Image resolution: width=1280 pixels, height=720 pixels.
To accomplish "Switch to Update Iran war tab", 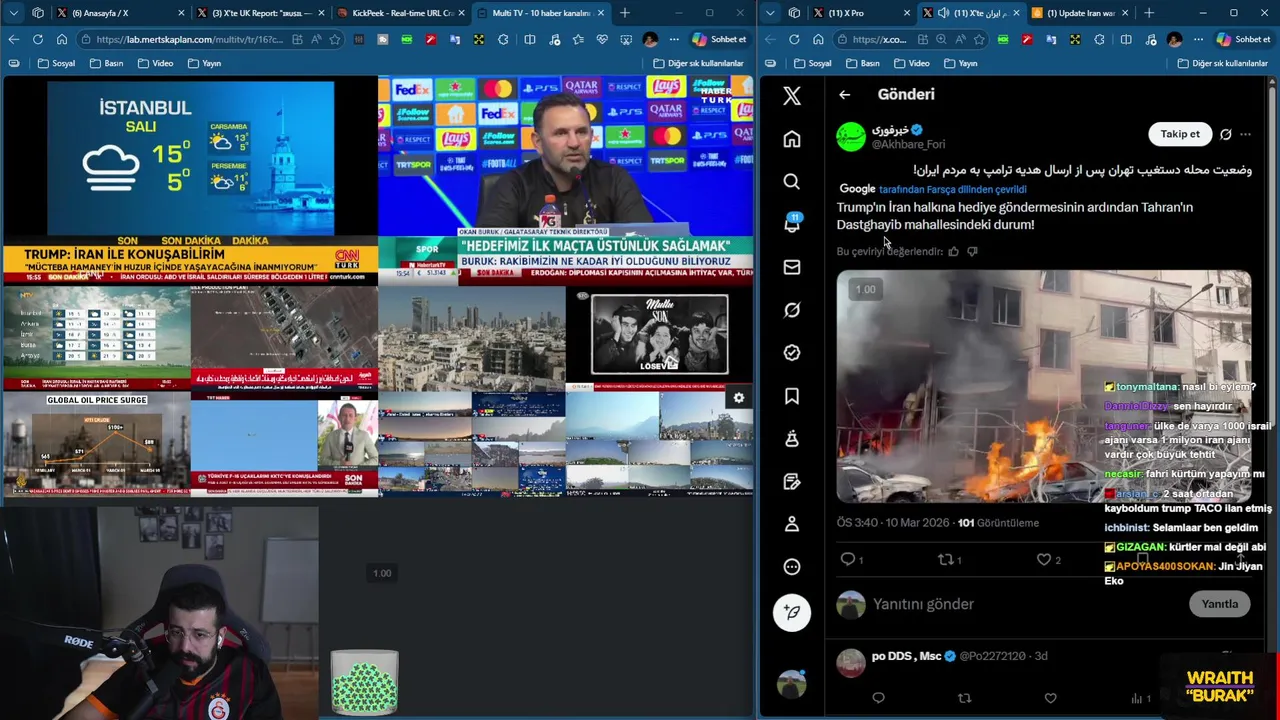I will (1078, 13).
